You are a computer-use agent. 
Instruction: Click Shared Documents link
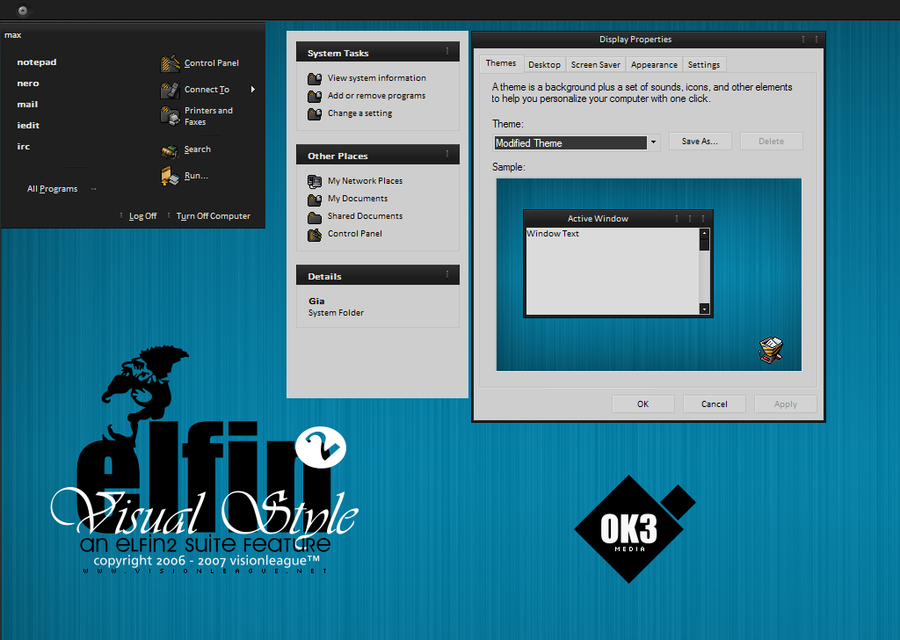[x=365, y=216]
